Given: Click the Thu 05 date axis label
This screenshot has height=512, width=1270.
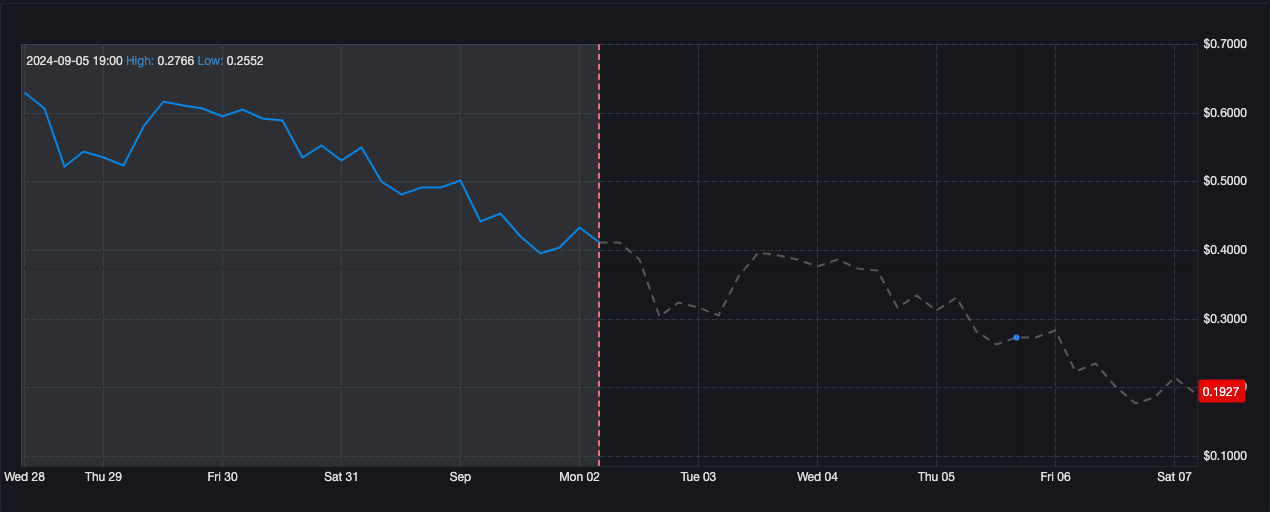Looking at the screenshot, I should (x=936, y=477).
